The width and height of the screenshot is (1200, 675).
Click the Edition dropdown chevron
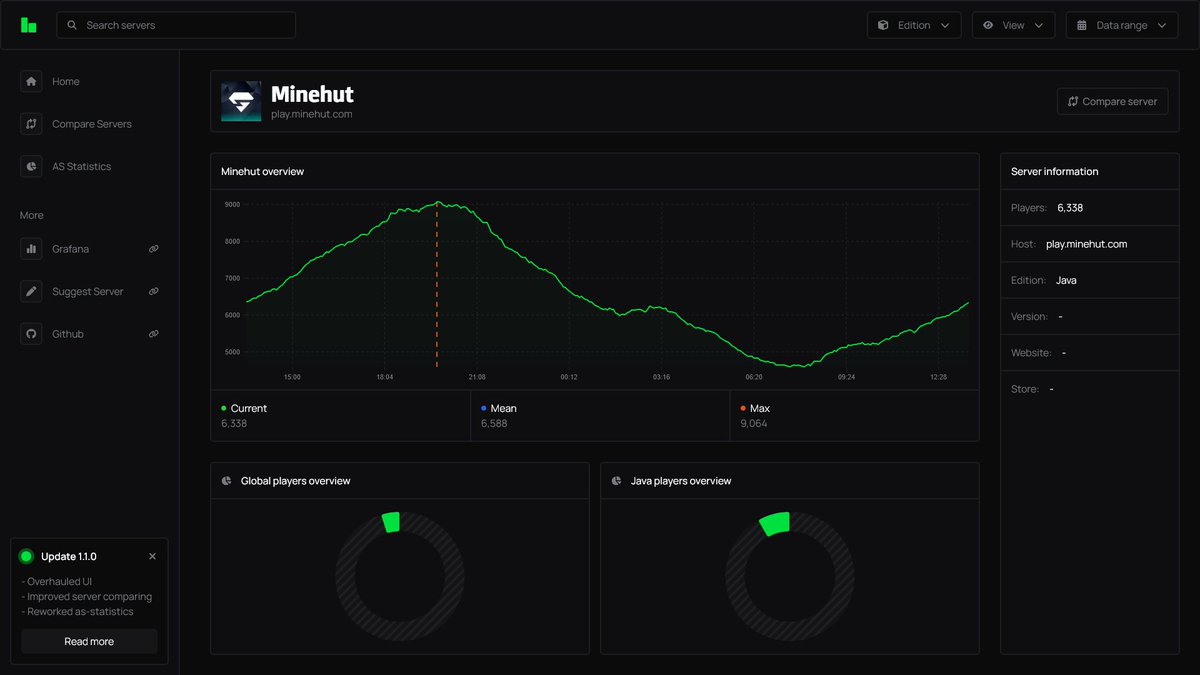point(945,25)
